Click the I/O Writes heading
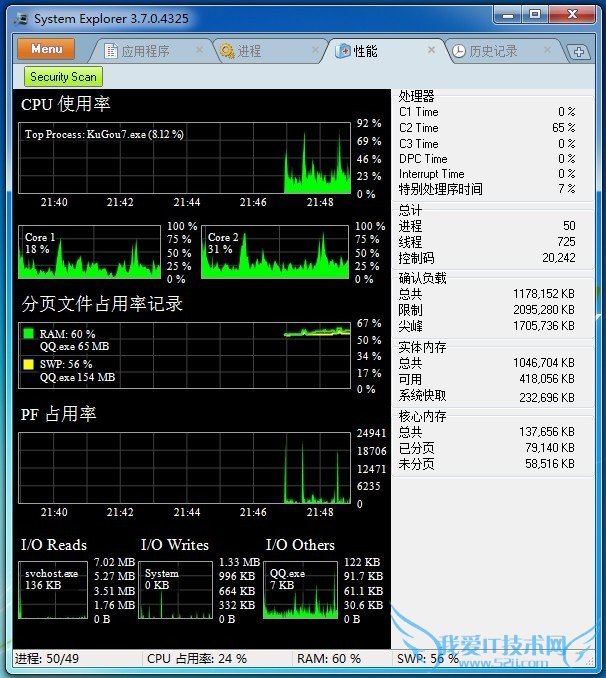The width and height of the screenshot is (606, 678). tap(175, 544)
